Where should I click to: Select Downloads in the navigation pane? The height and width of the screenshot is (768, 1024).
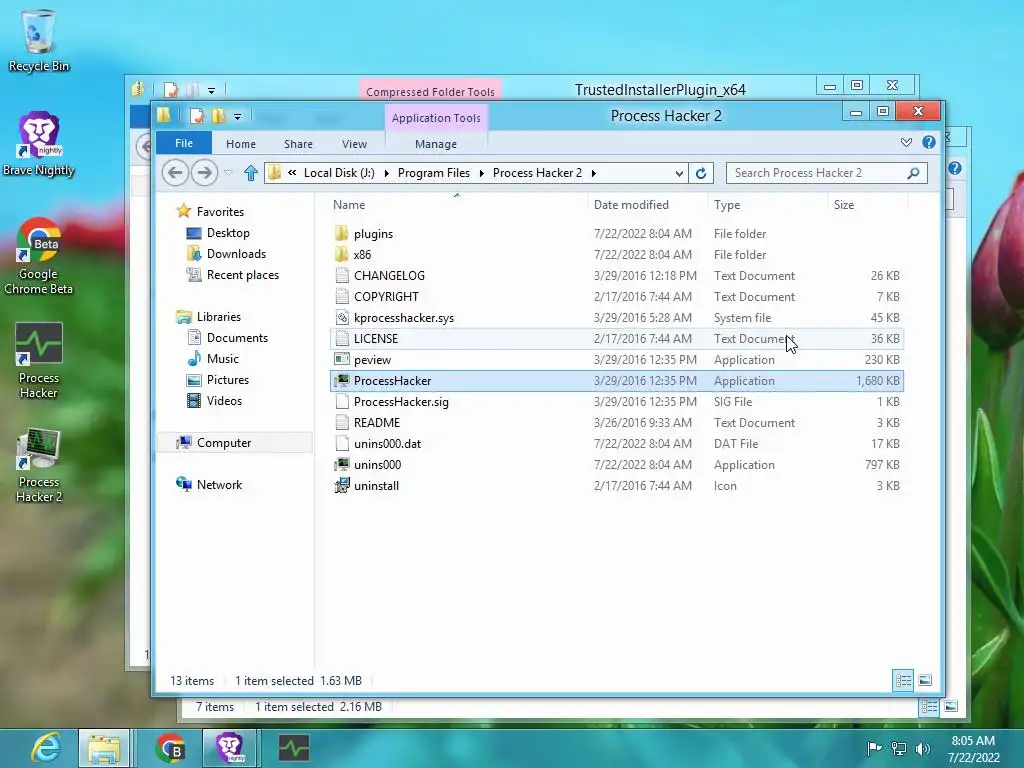pos(236,253)
